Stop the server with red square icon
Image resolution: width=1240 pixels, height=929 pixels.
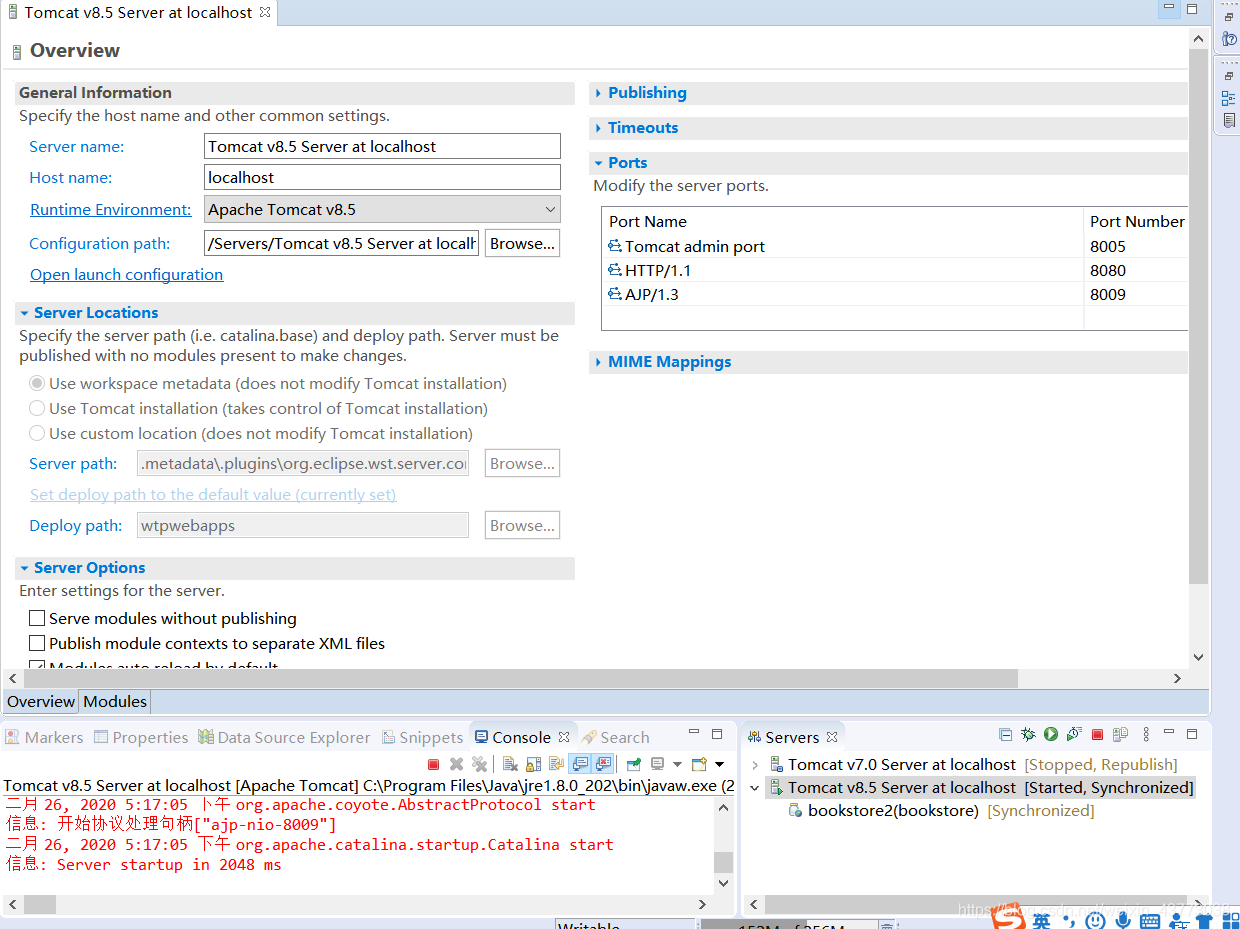pos(1097,734)
